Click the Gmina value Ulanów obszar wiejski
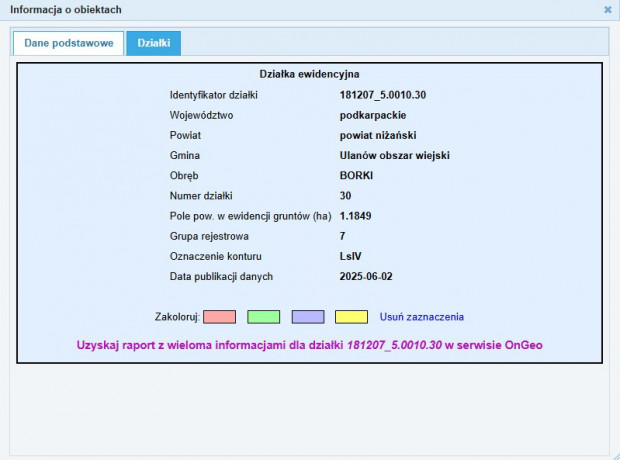Screen dimensions: 620x460 pos(395,155)
